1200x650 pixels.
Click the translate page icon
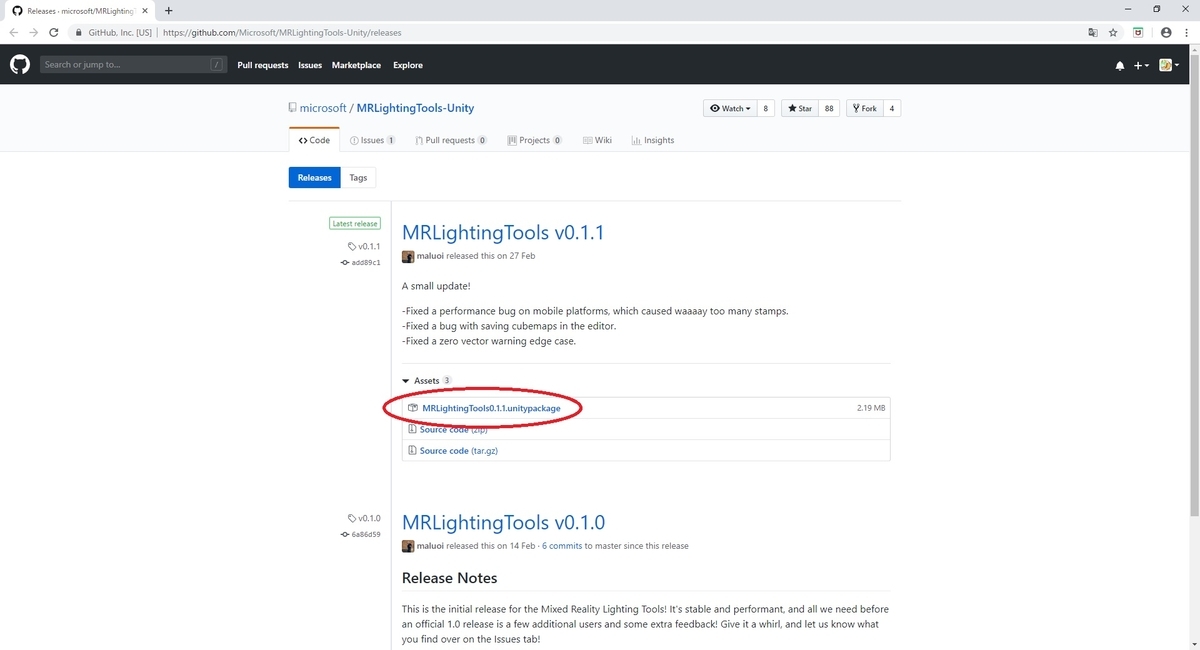[x=1093, y=32]
